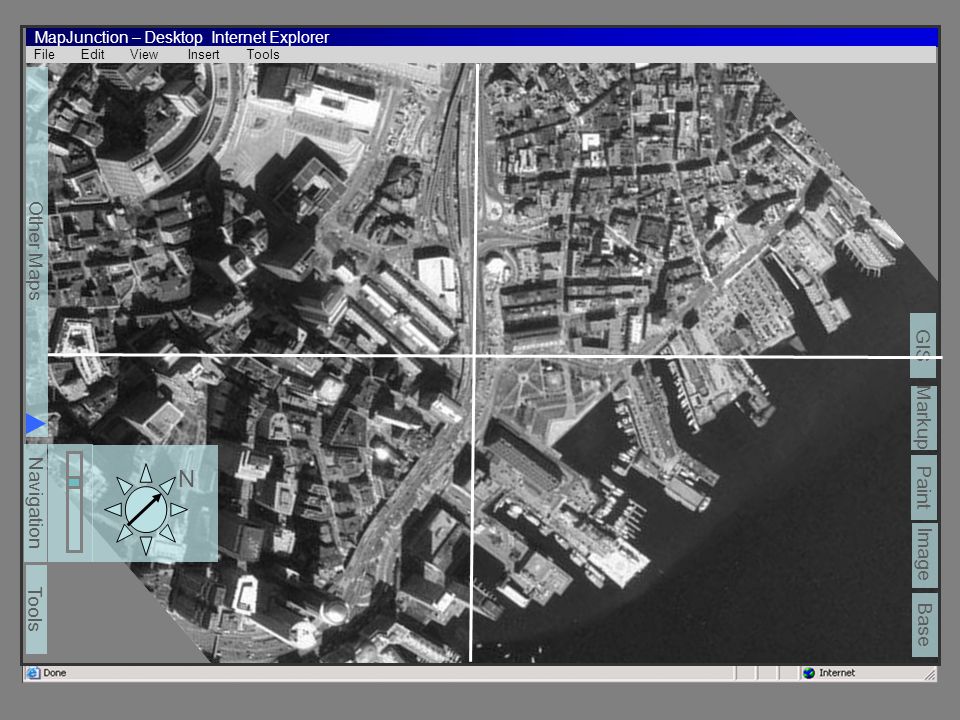This screenshot has height=720, width=960.
Task: Open the Other Maps side tab
Action: click(x=36, y=251)
